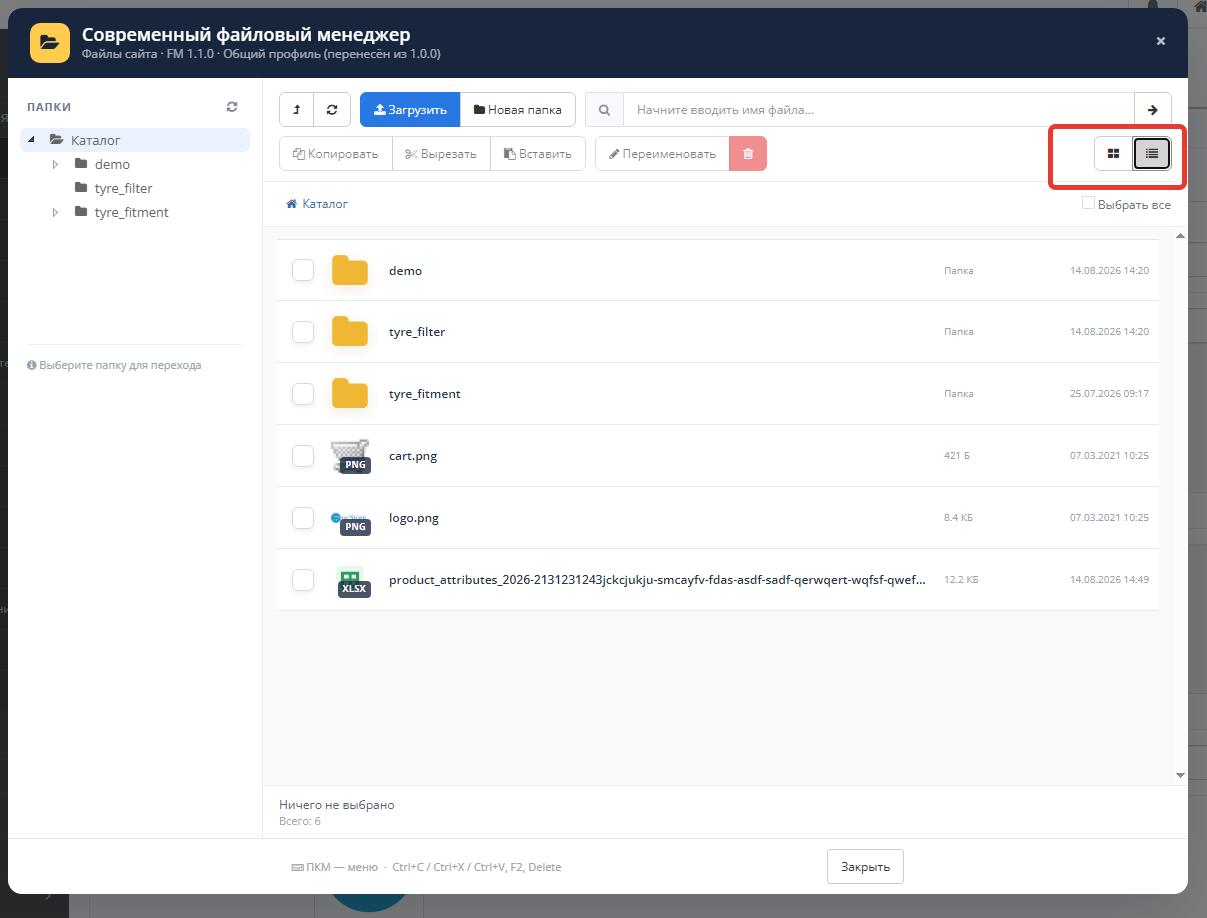The height and width of the screenshot is (918, 1207).
Task: Tick the checkbox for demo folder
Action: (x=303, y=270)
